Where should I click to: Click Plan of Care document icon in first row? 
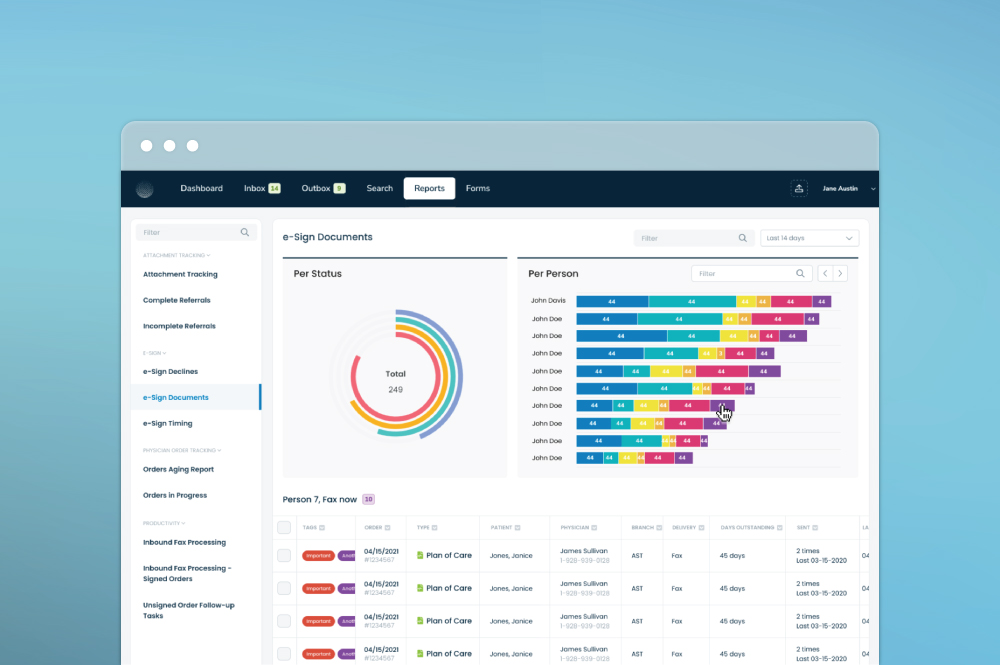tap(420, 555)
